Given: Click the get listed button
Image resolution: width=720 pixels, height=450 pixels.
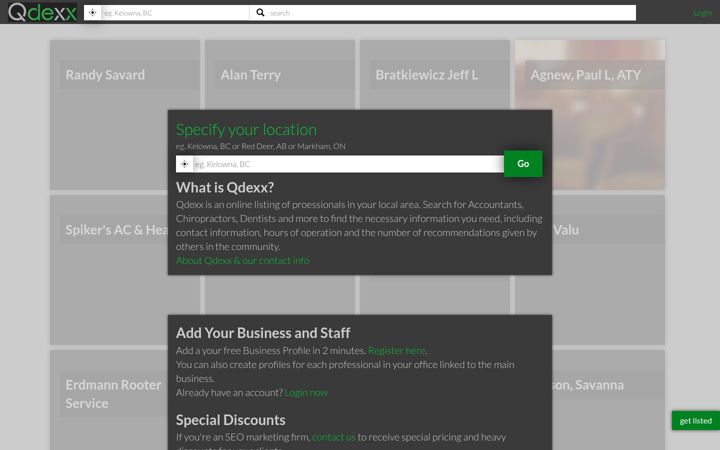Looking at the screenshot, I should coord(696,421).
